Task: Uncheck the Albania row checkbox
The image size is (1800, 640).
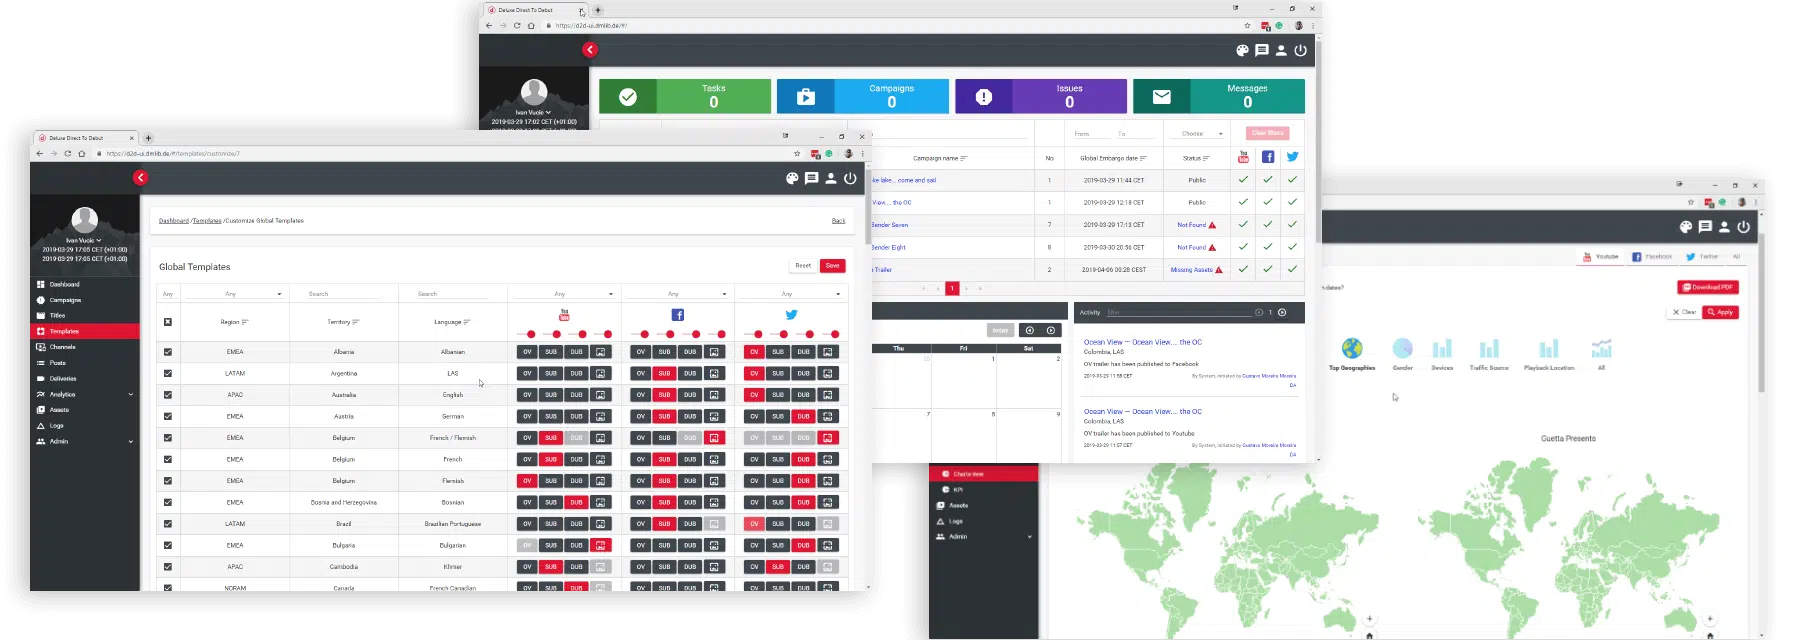Action: click(x=168, y=352)
